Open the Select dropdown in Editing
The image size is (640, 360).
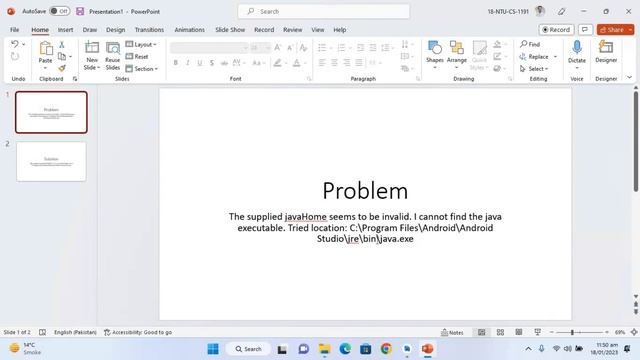[x=534, y=69]
